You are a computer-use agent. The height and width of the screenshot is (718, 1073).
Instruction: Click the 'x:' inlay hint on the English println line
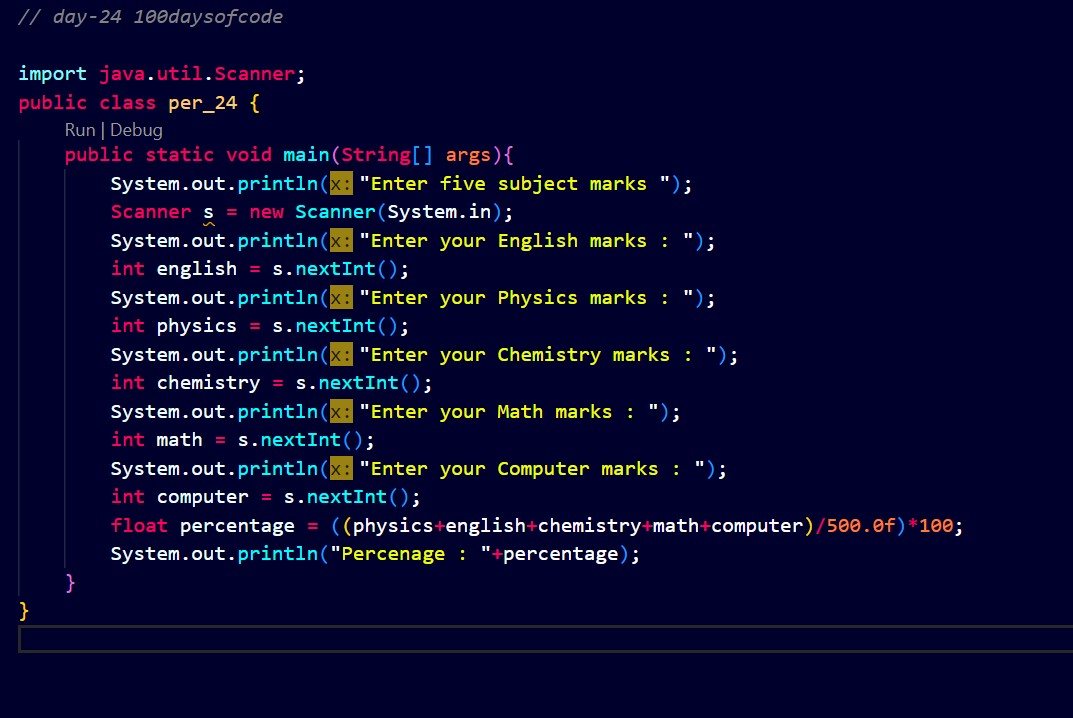tap(341, 241)
